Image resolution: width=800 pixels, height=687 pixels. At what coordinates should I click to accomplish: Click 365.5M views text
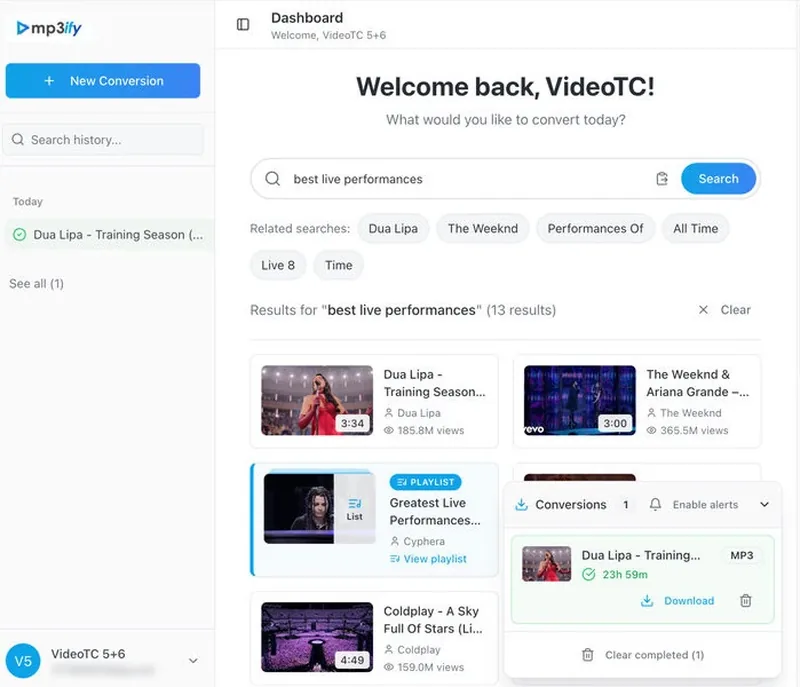click(x=694, y=430)
